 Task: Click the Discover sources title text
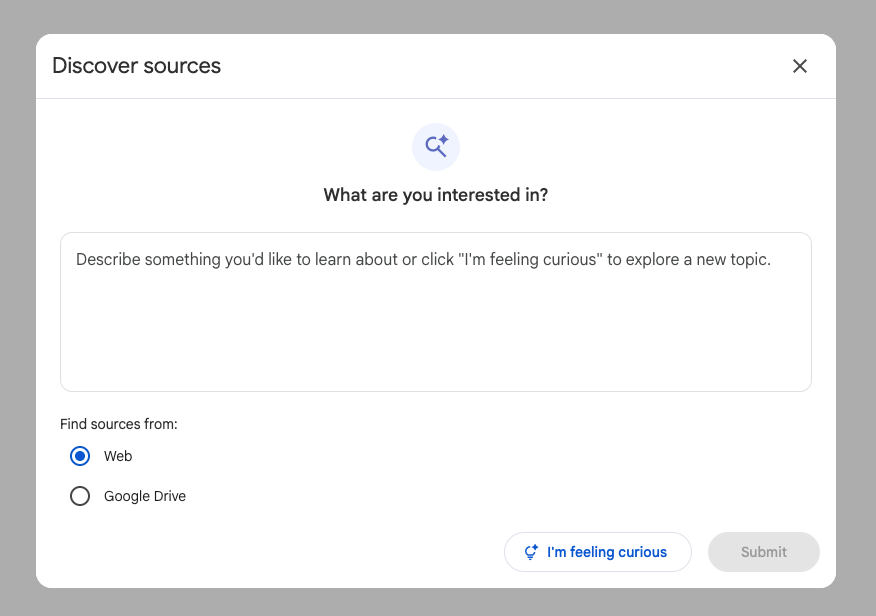pyautogui.click(x=136, y=65)
